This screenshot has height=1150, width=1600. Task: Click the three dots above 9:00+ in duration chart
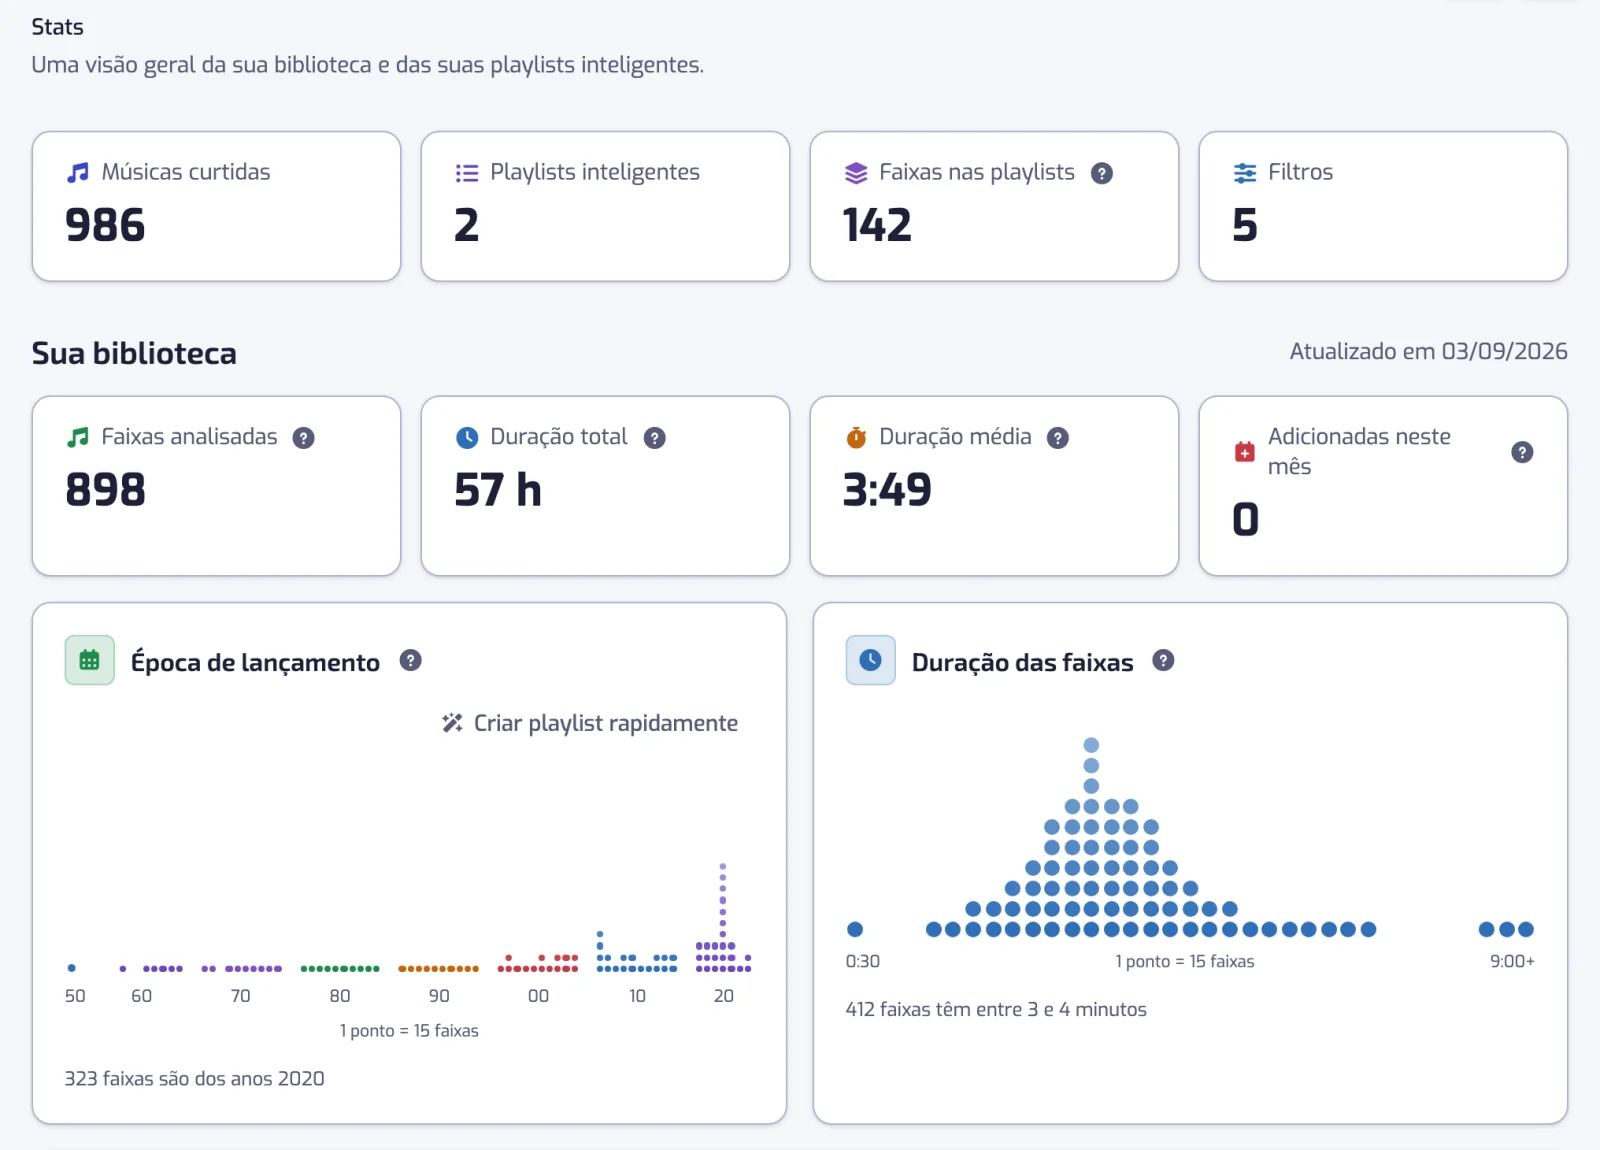point(1506,929)
